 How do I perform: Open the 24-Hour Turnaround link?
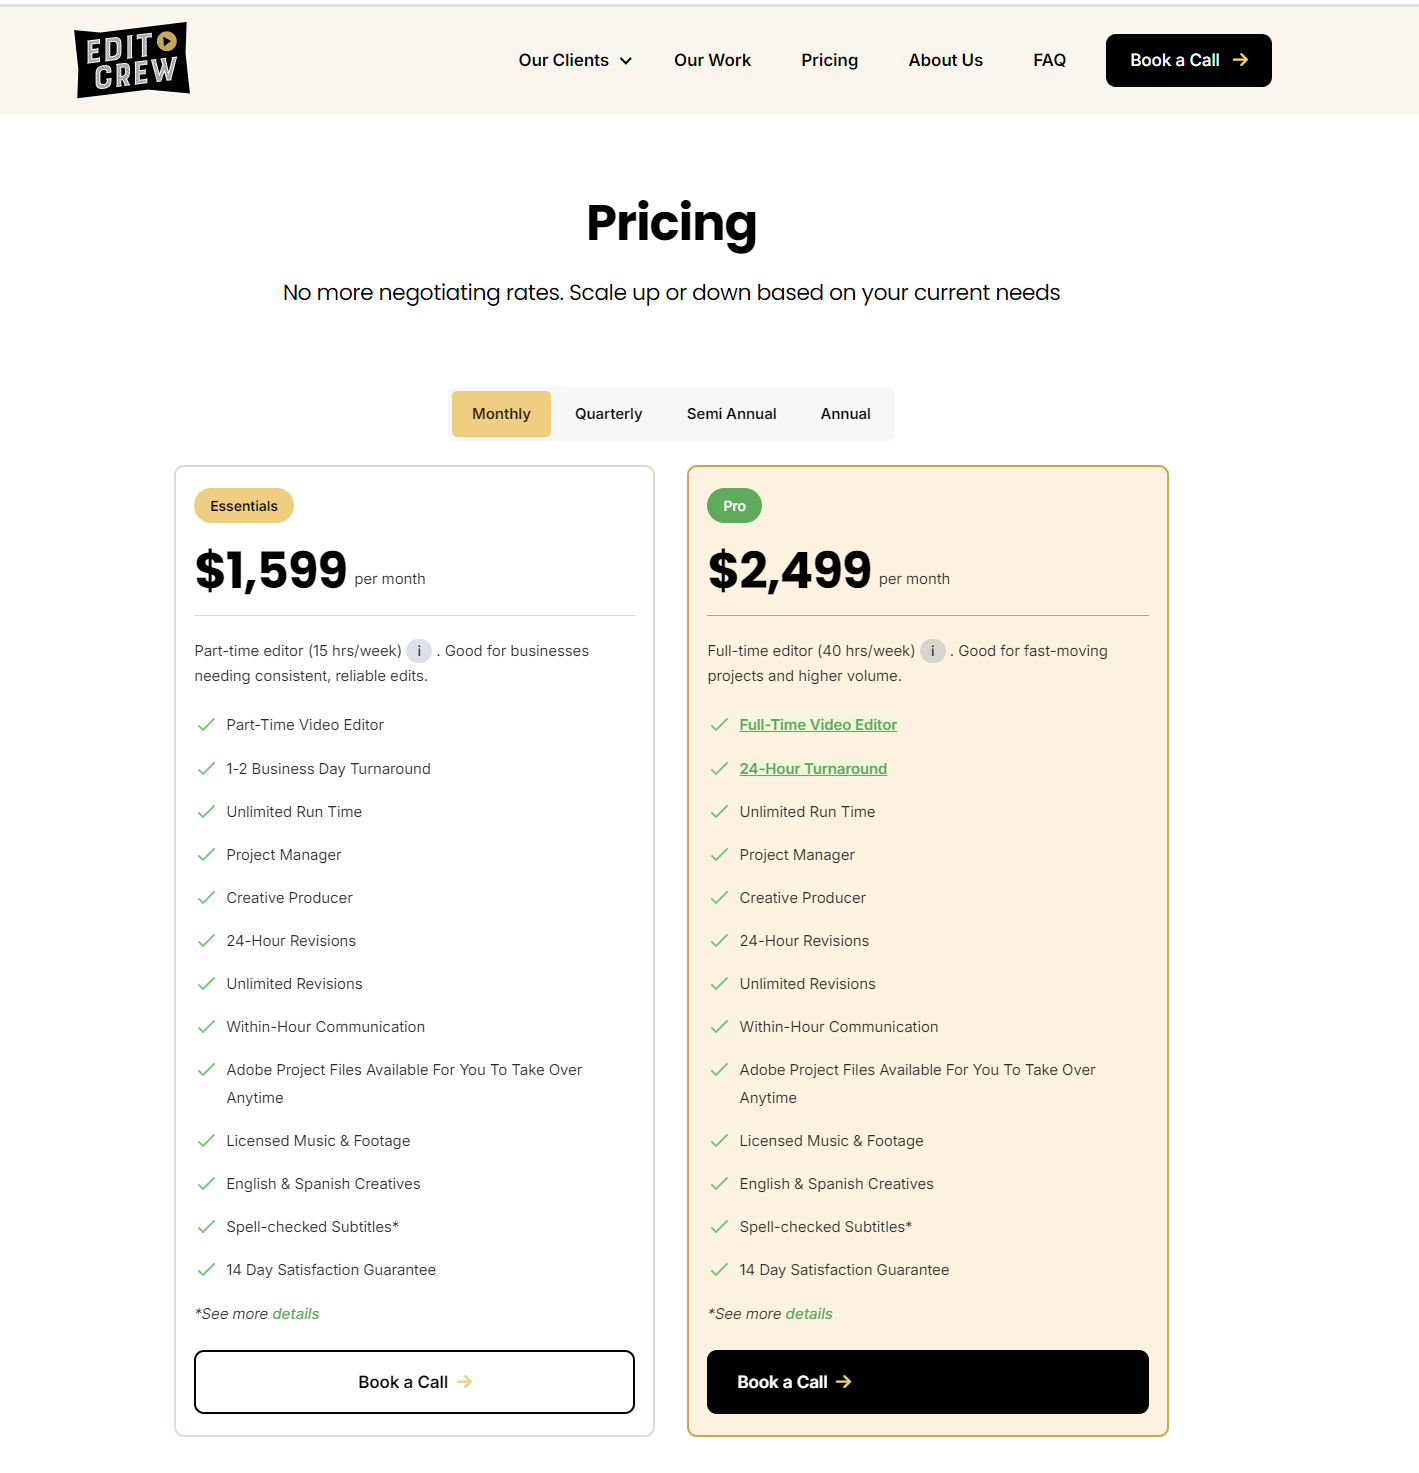(813, 769)
